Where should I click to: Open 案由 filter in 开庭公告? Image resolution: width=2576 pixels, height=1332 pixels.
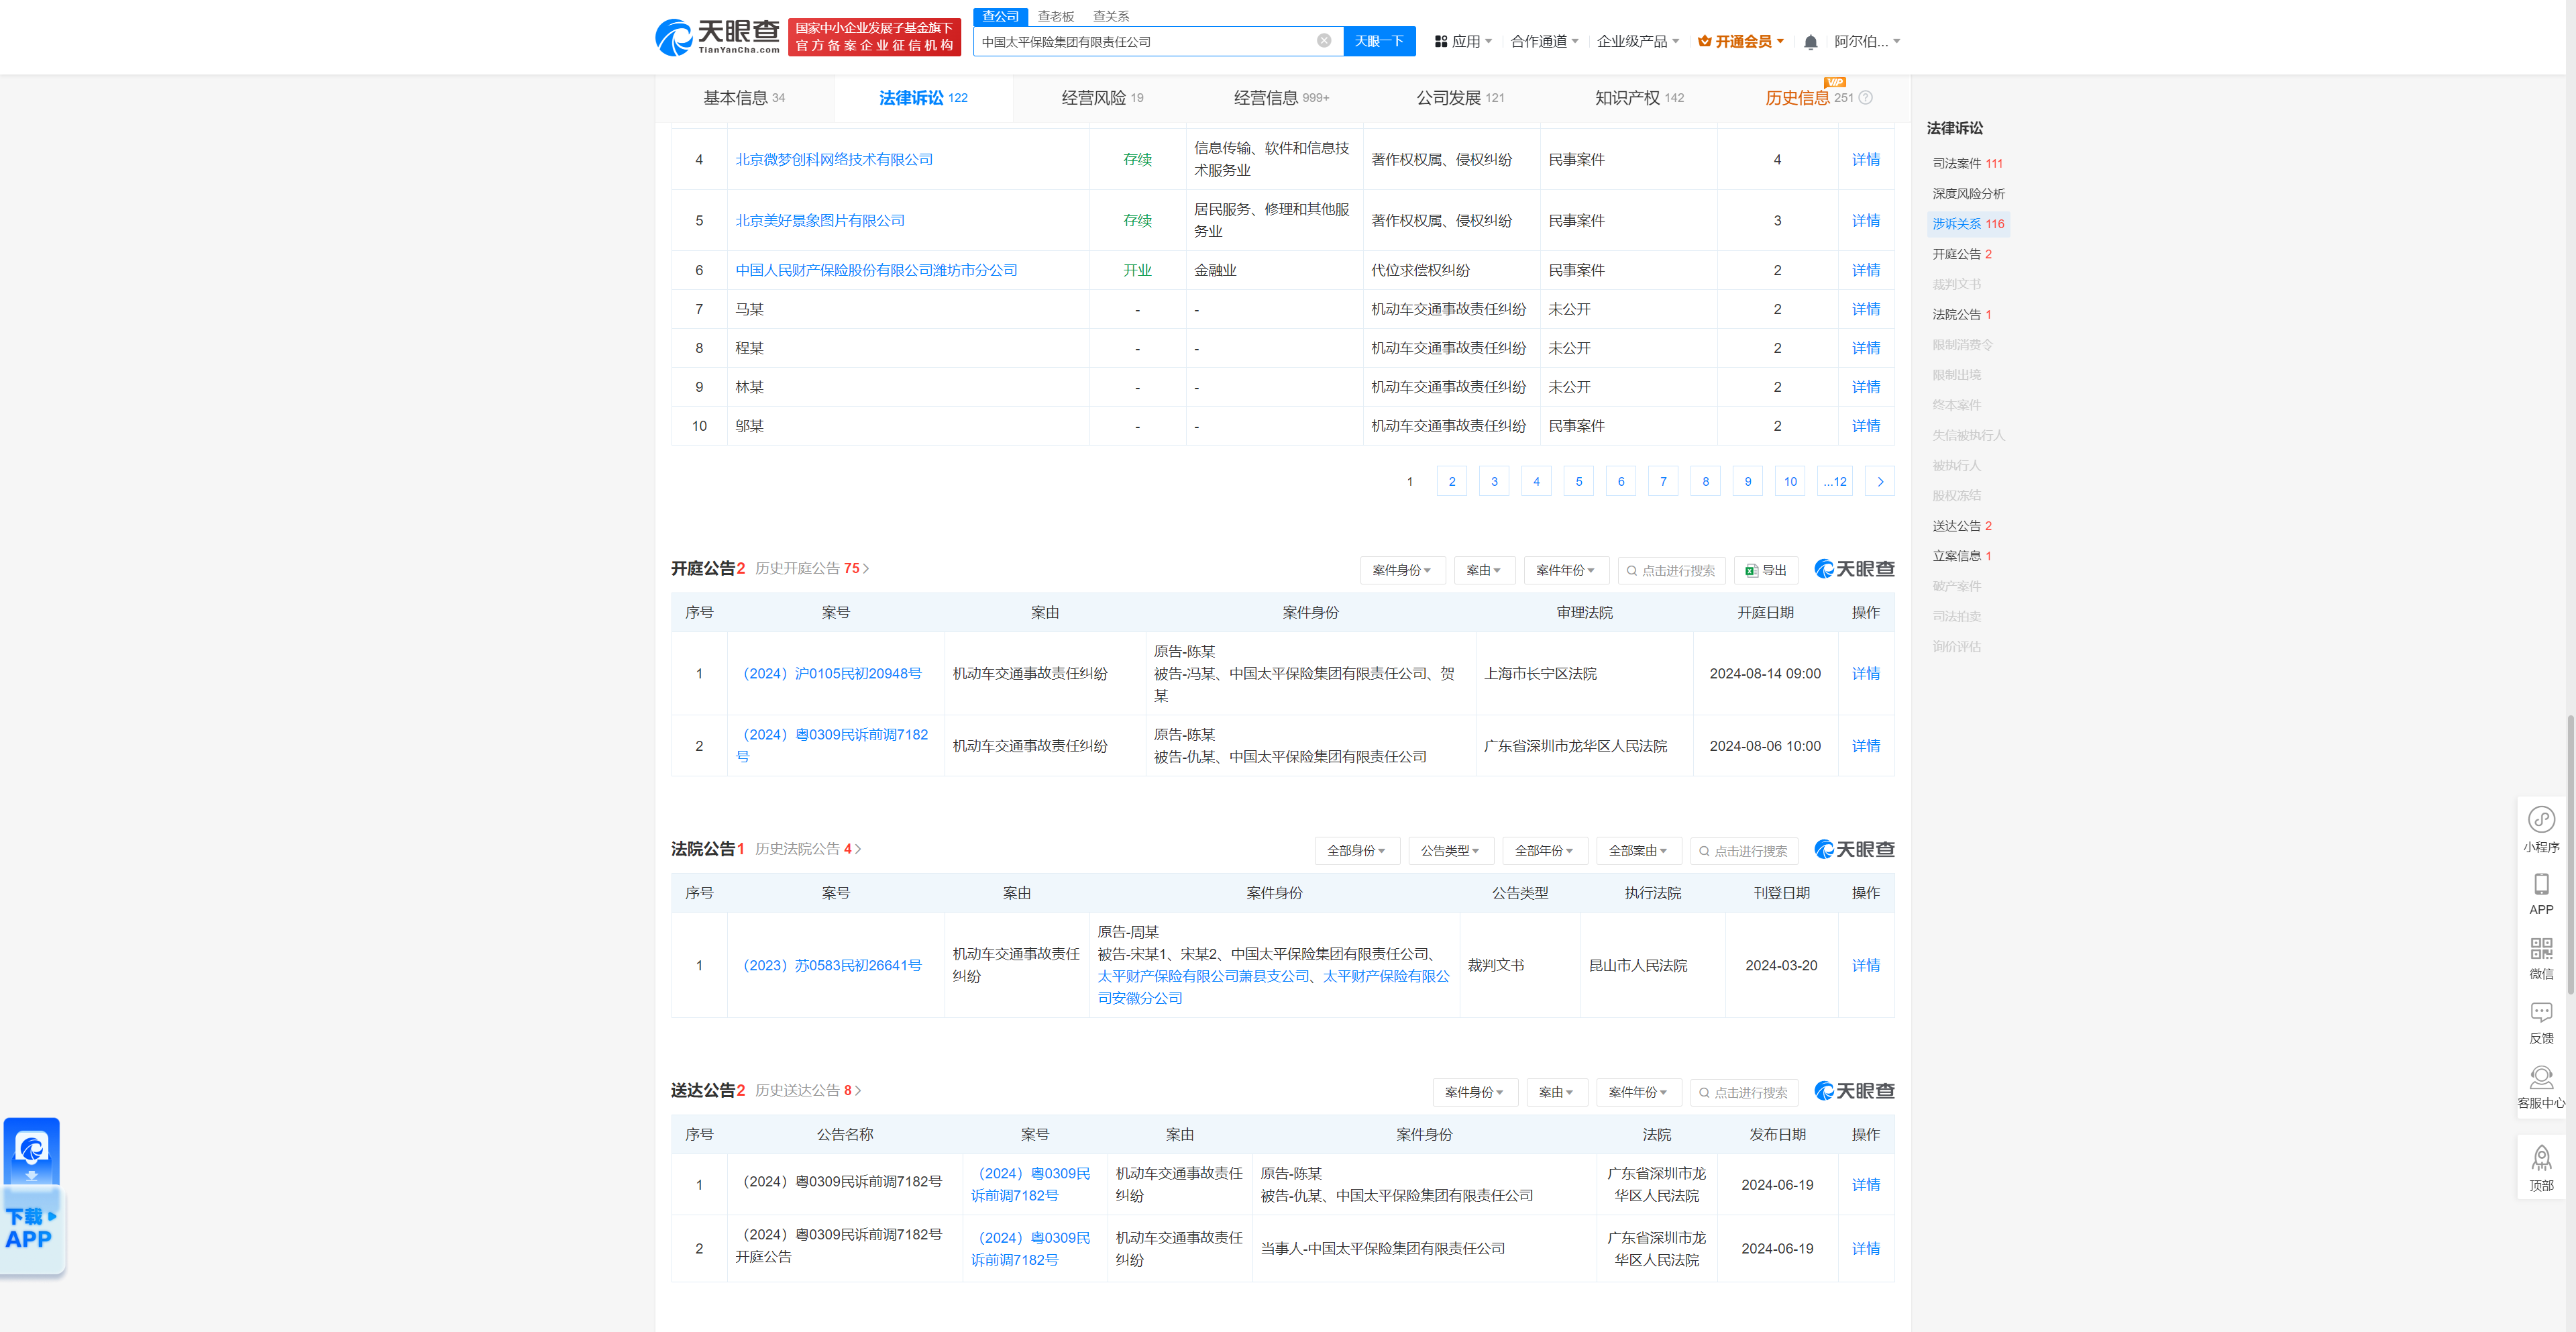[x=1484, y=570]
